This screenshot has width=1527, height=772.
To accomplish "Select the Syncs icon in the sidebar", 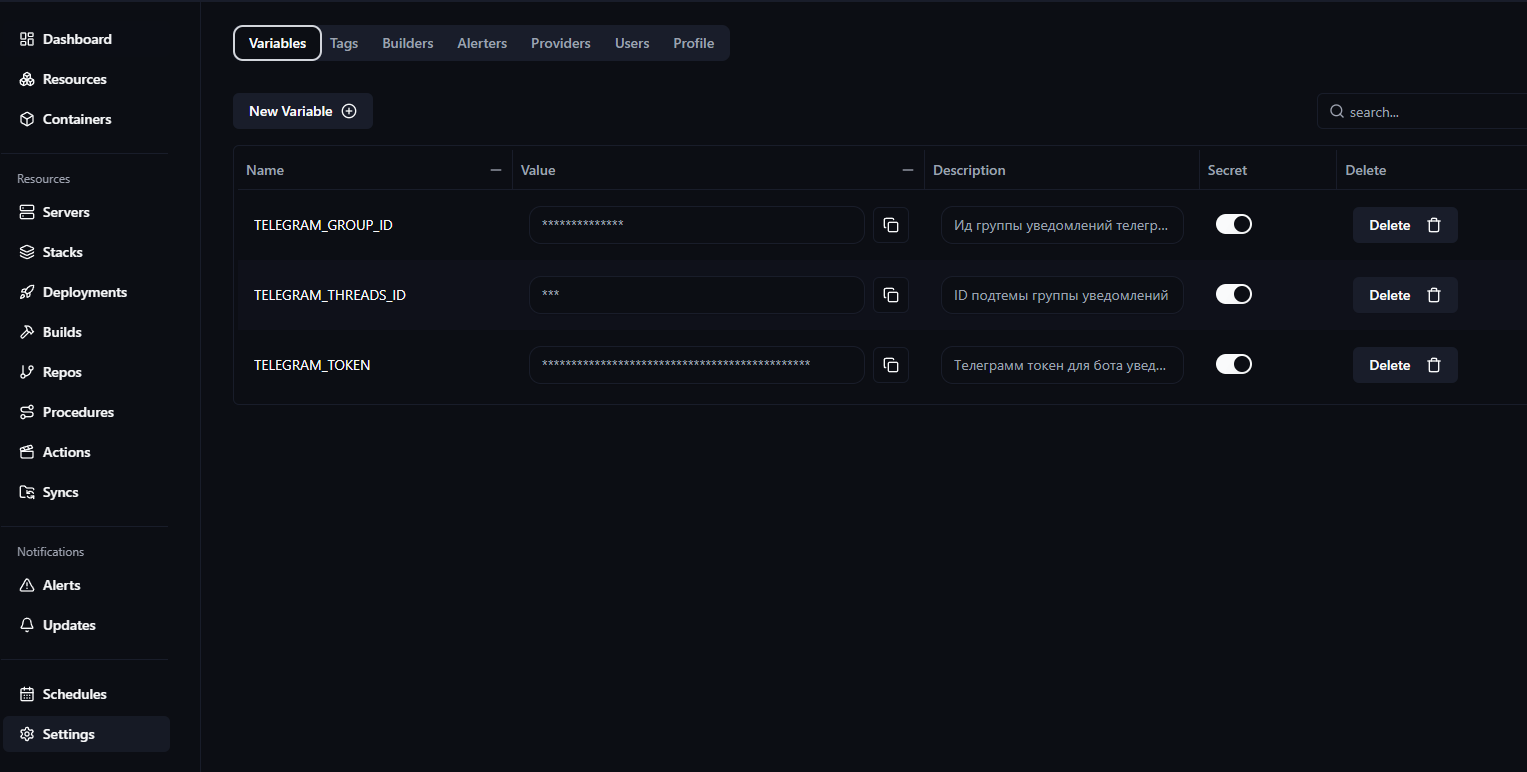I will click(x=26, y=492).
